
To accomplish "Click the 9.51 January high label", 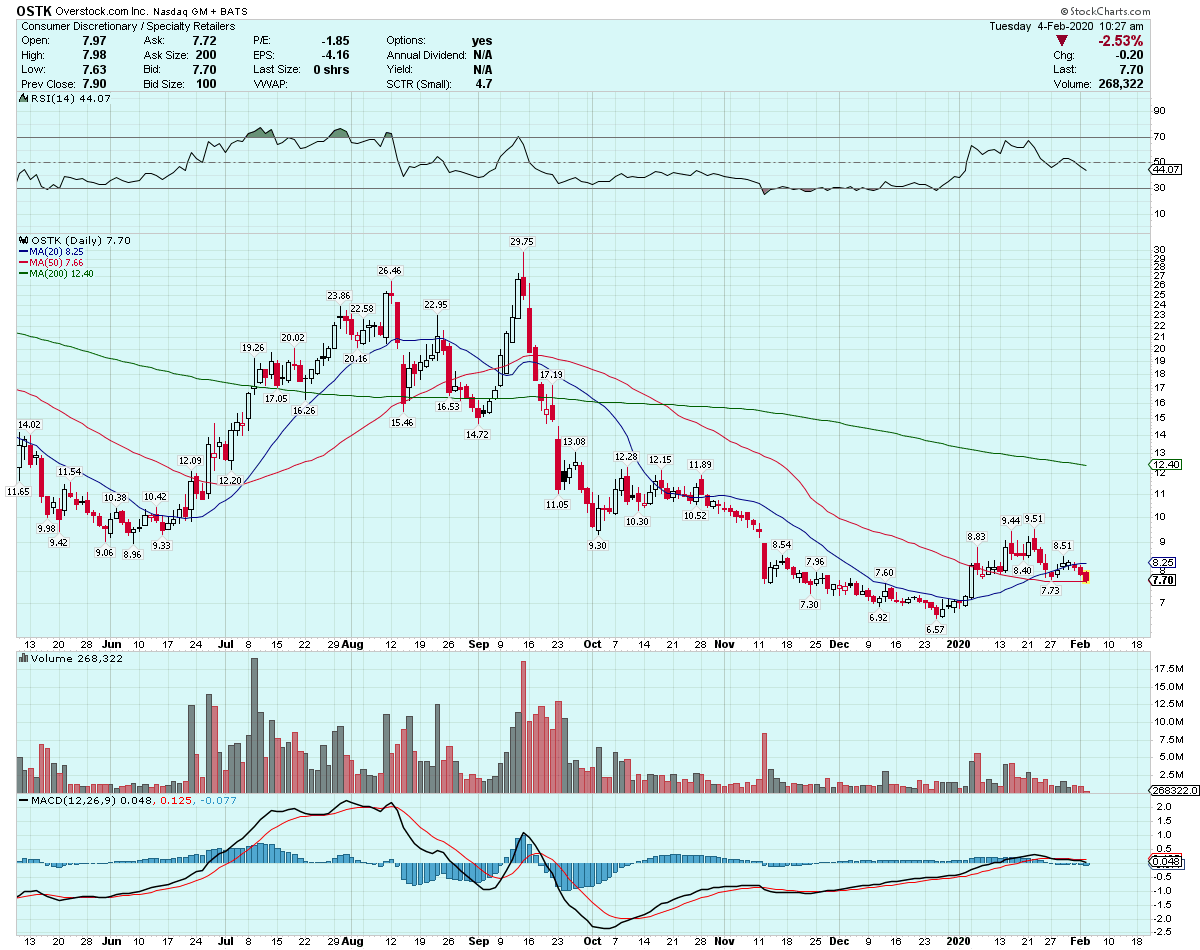I will [1034, 519].
